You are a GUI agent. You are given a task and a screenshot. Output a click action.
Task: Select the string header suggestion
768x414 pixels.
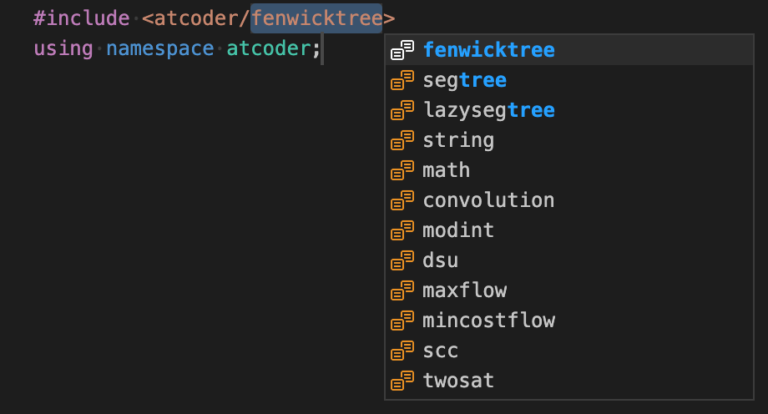[x=569, y=140]
